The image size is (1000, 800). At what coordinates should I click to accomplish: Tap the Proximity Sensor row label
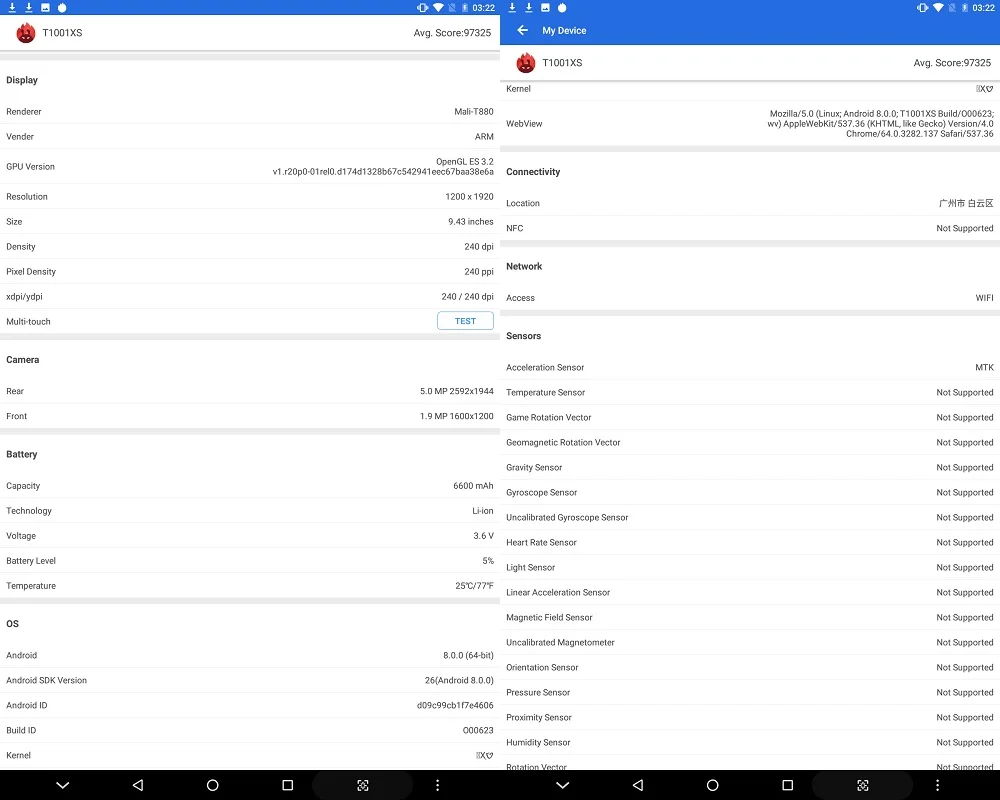point(539,718)
